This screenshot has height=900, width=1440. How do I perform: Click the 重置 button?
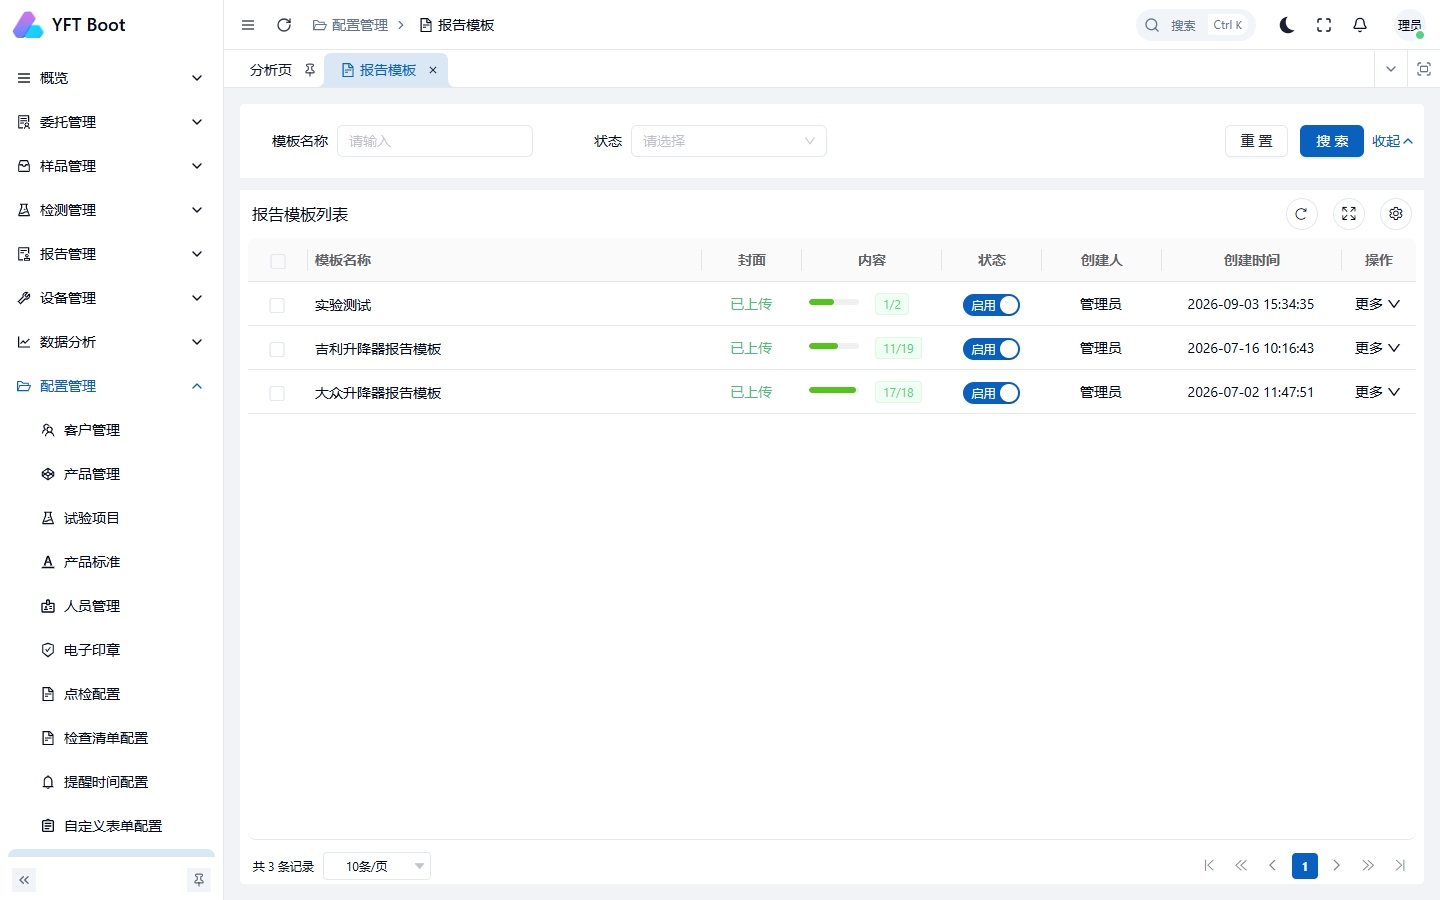point(1256,141)
